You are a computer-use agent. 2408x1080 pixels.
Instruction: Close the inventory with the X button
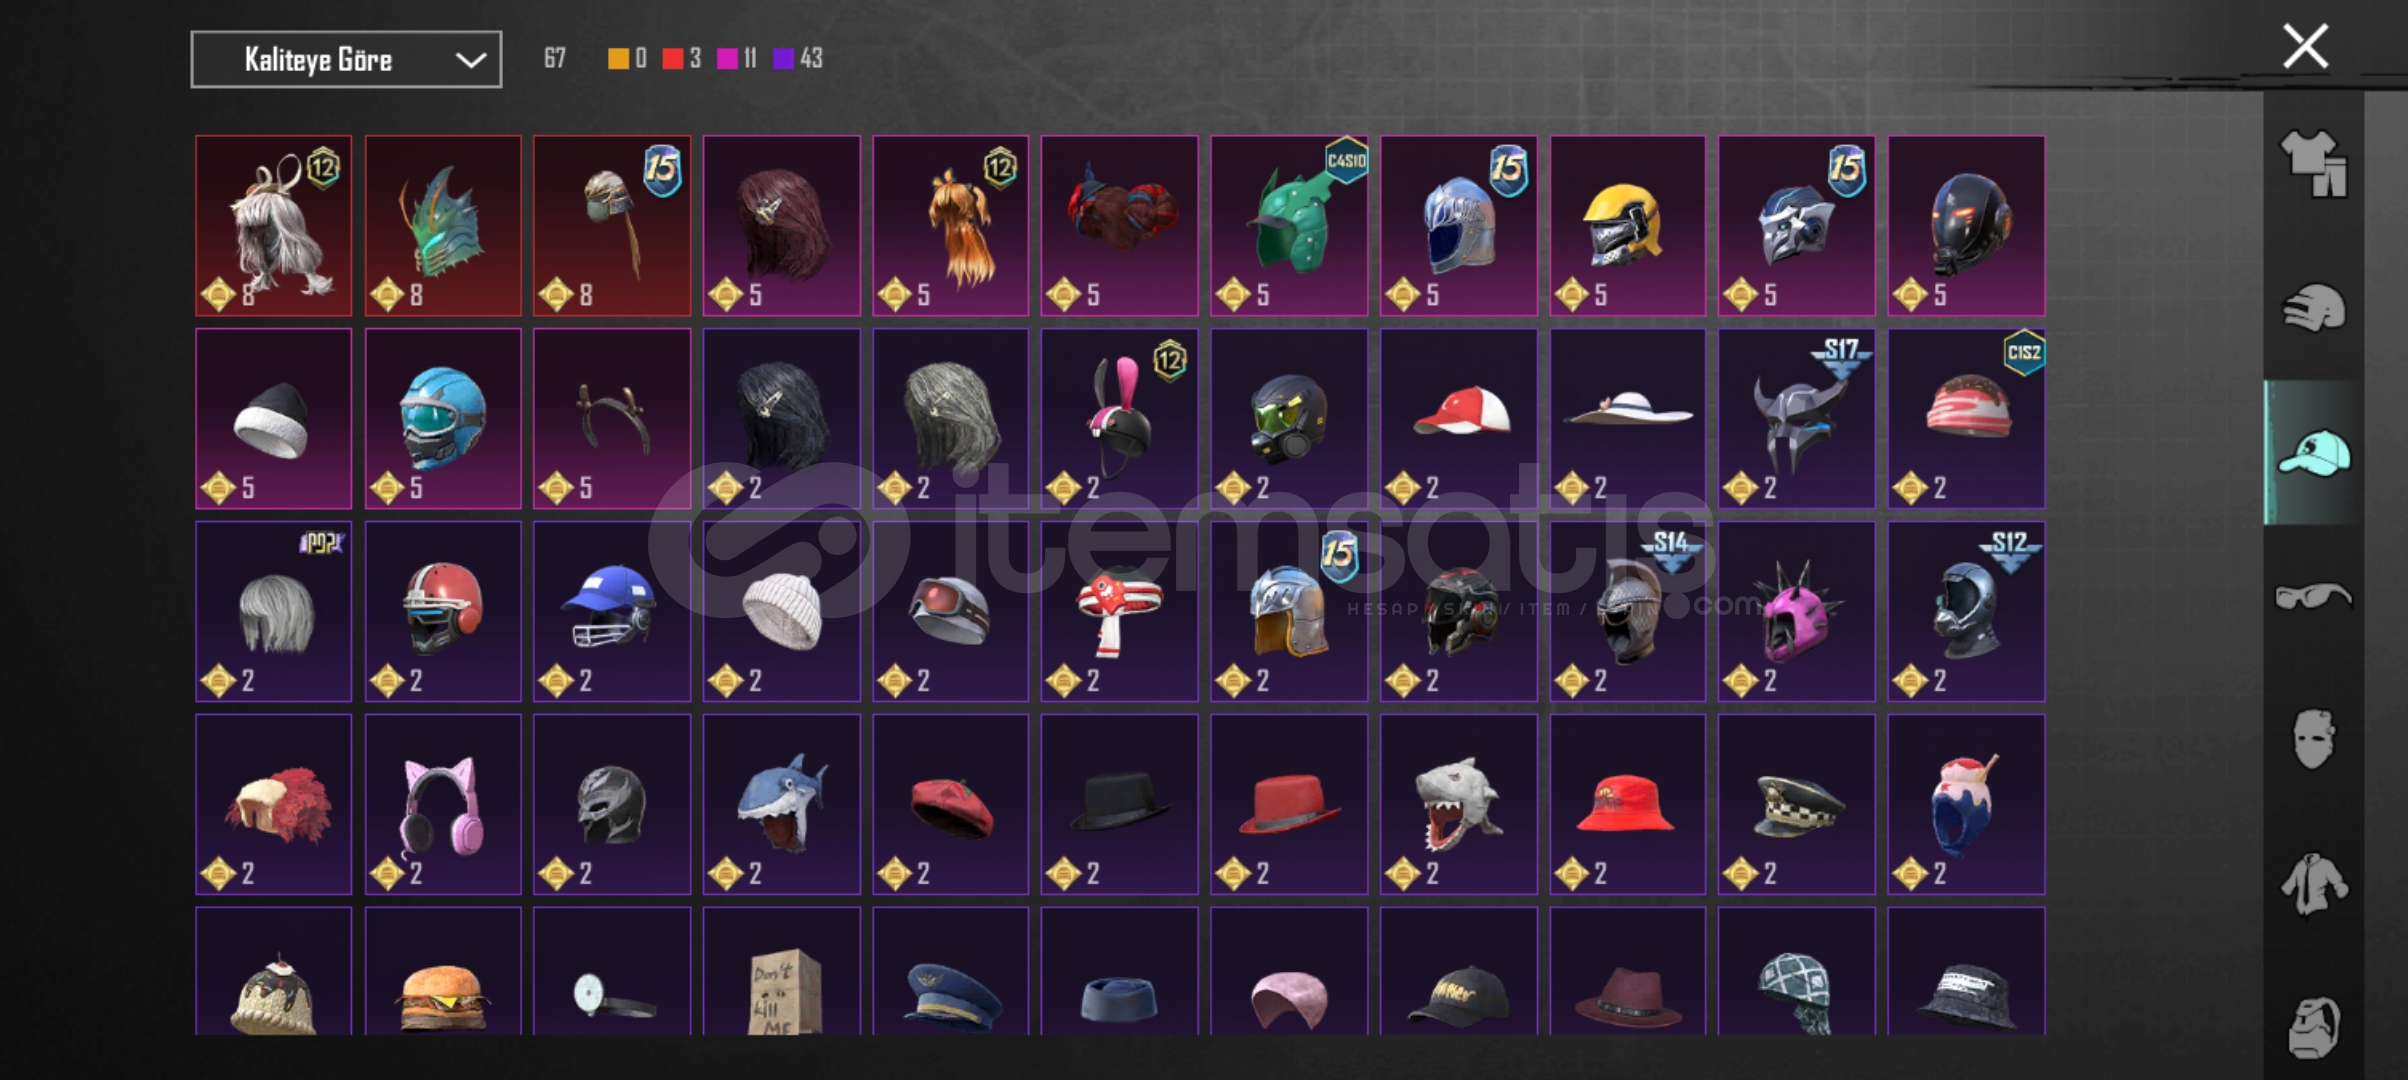[x=2305, y=47]
